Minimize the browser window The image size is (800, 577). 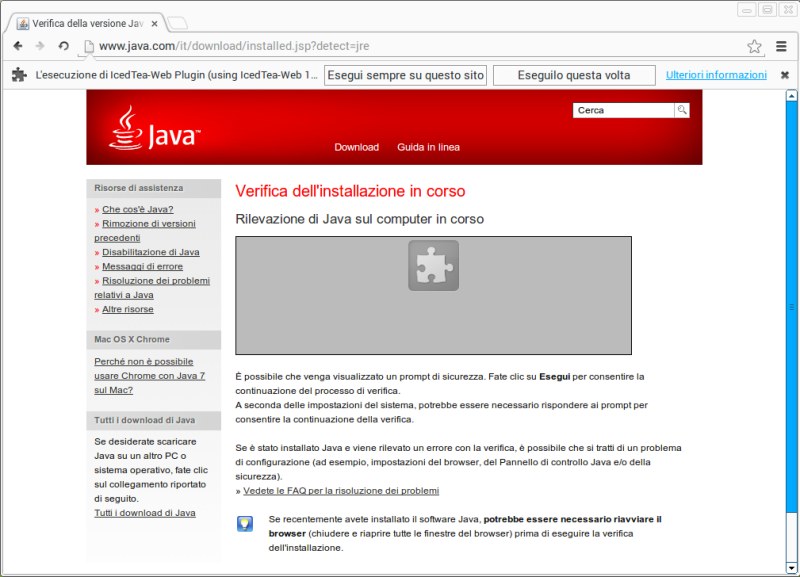tap(747, 9)
